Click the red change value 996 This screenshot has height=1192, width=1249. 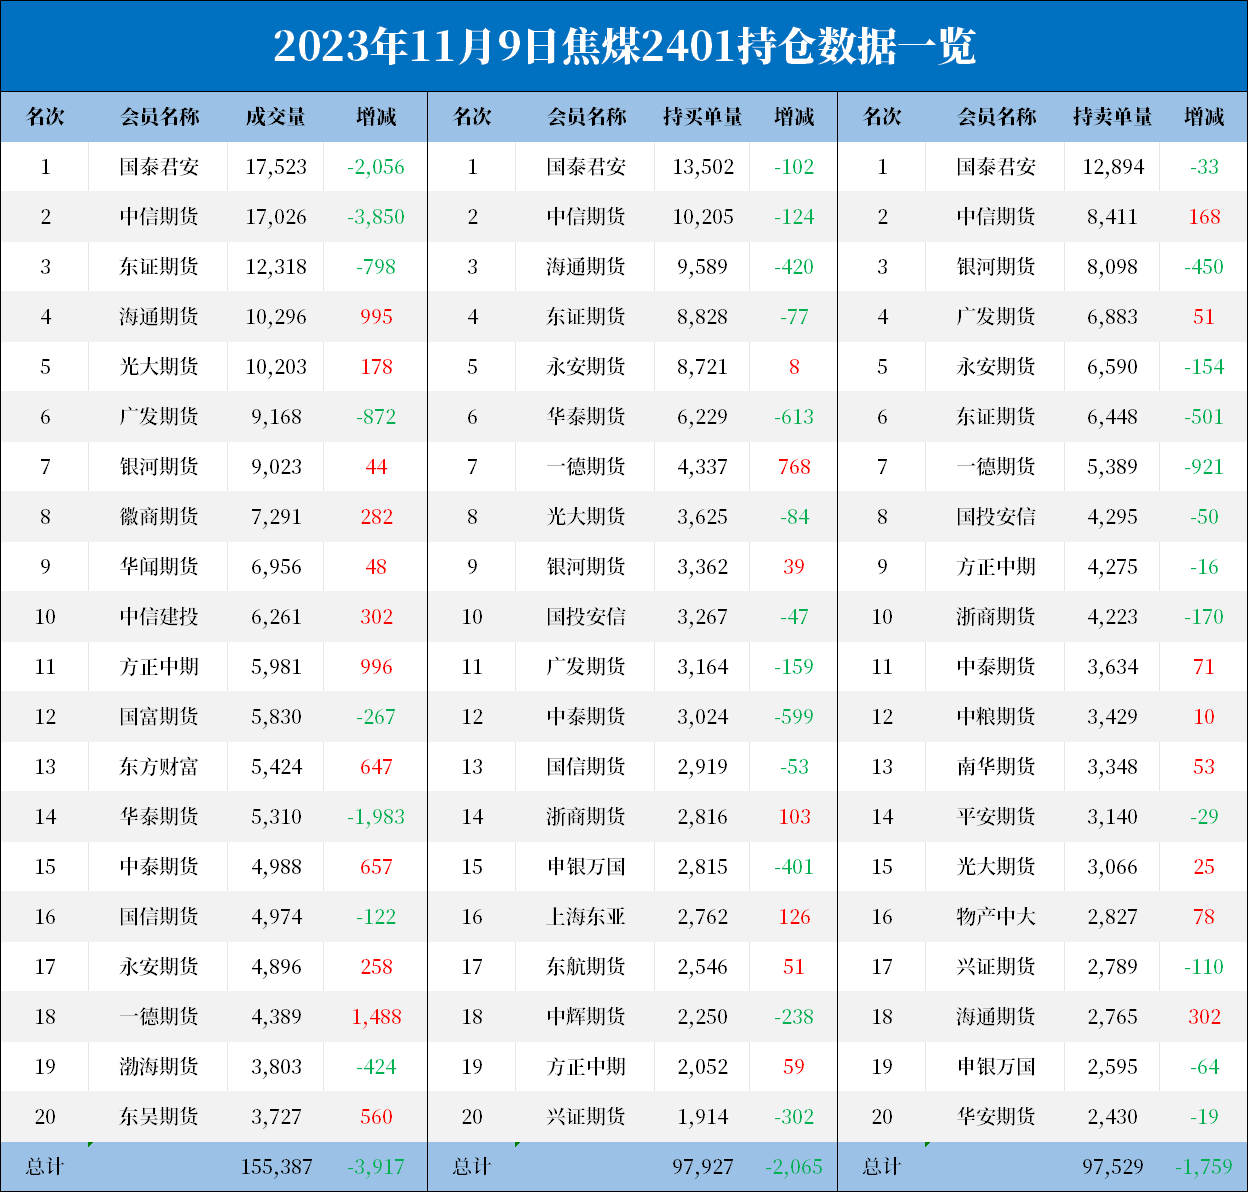click(x=376, y=667)
